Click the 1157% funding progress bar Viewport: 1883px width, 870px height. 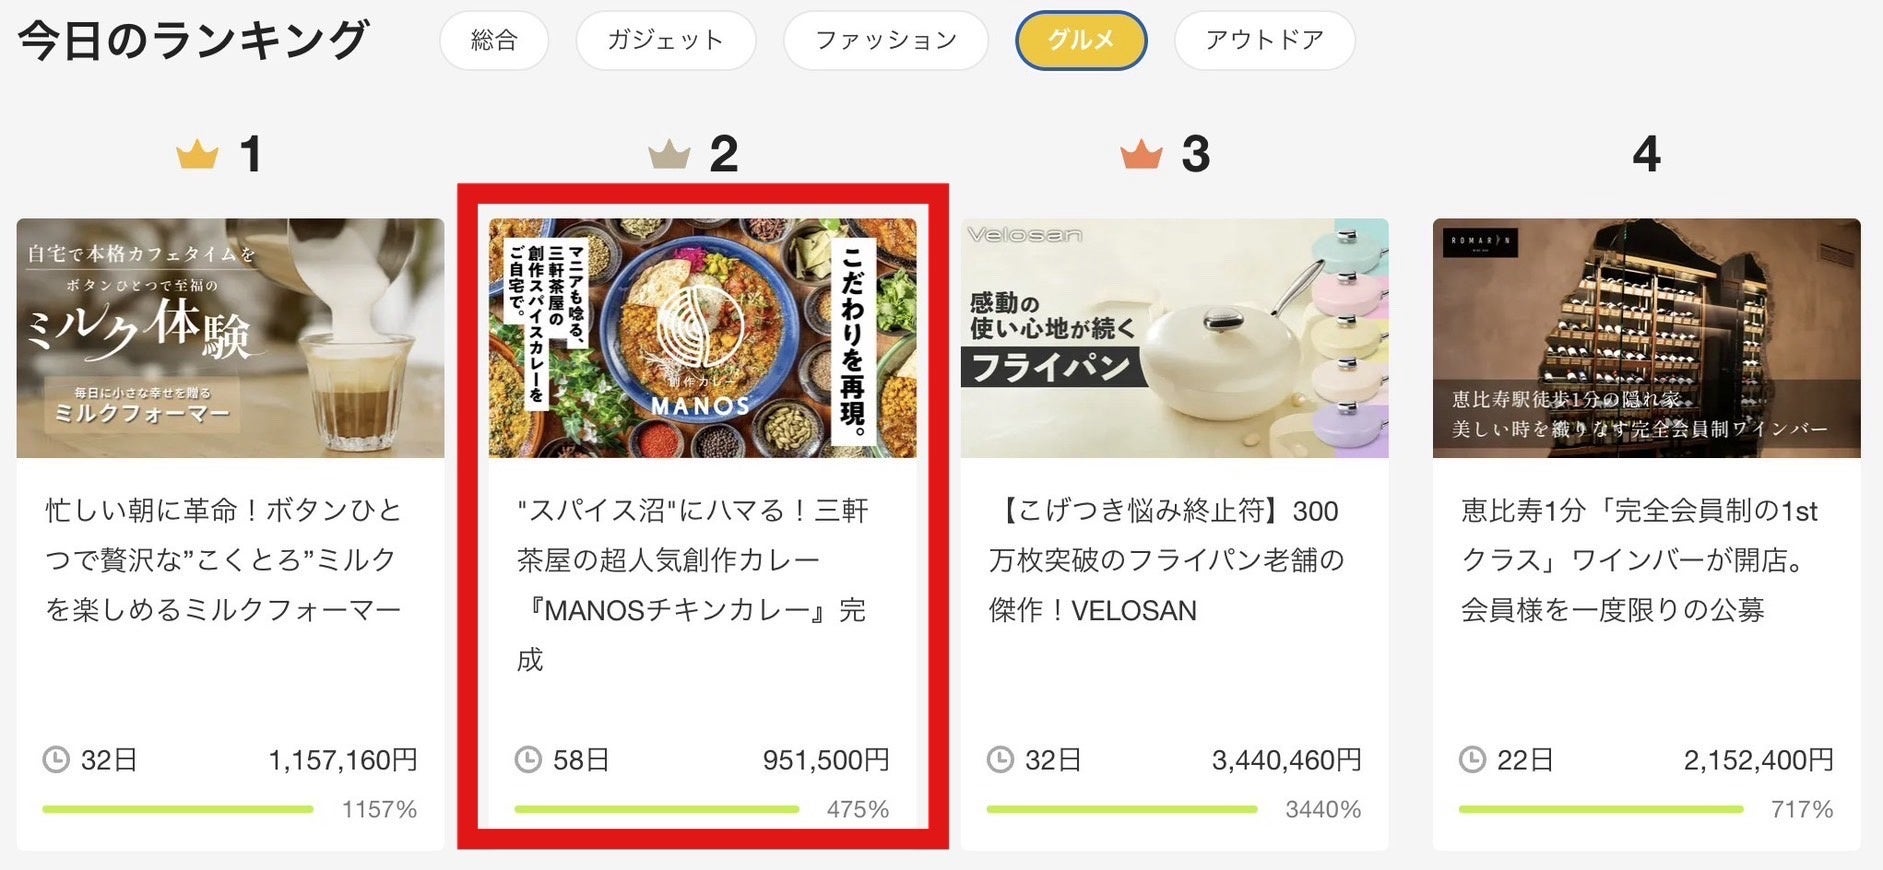178,809
